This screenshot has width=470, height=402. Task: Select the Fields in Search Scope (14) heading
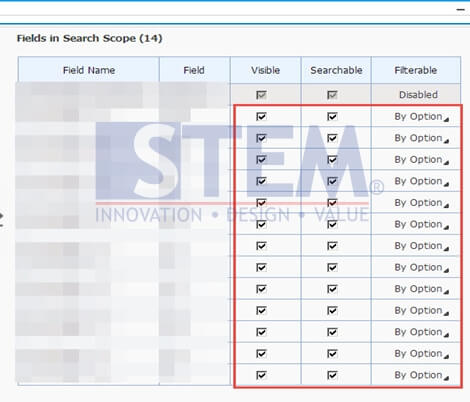[x=89, y=38]
